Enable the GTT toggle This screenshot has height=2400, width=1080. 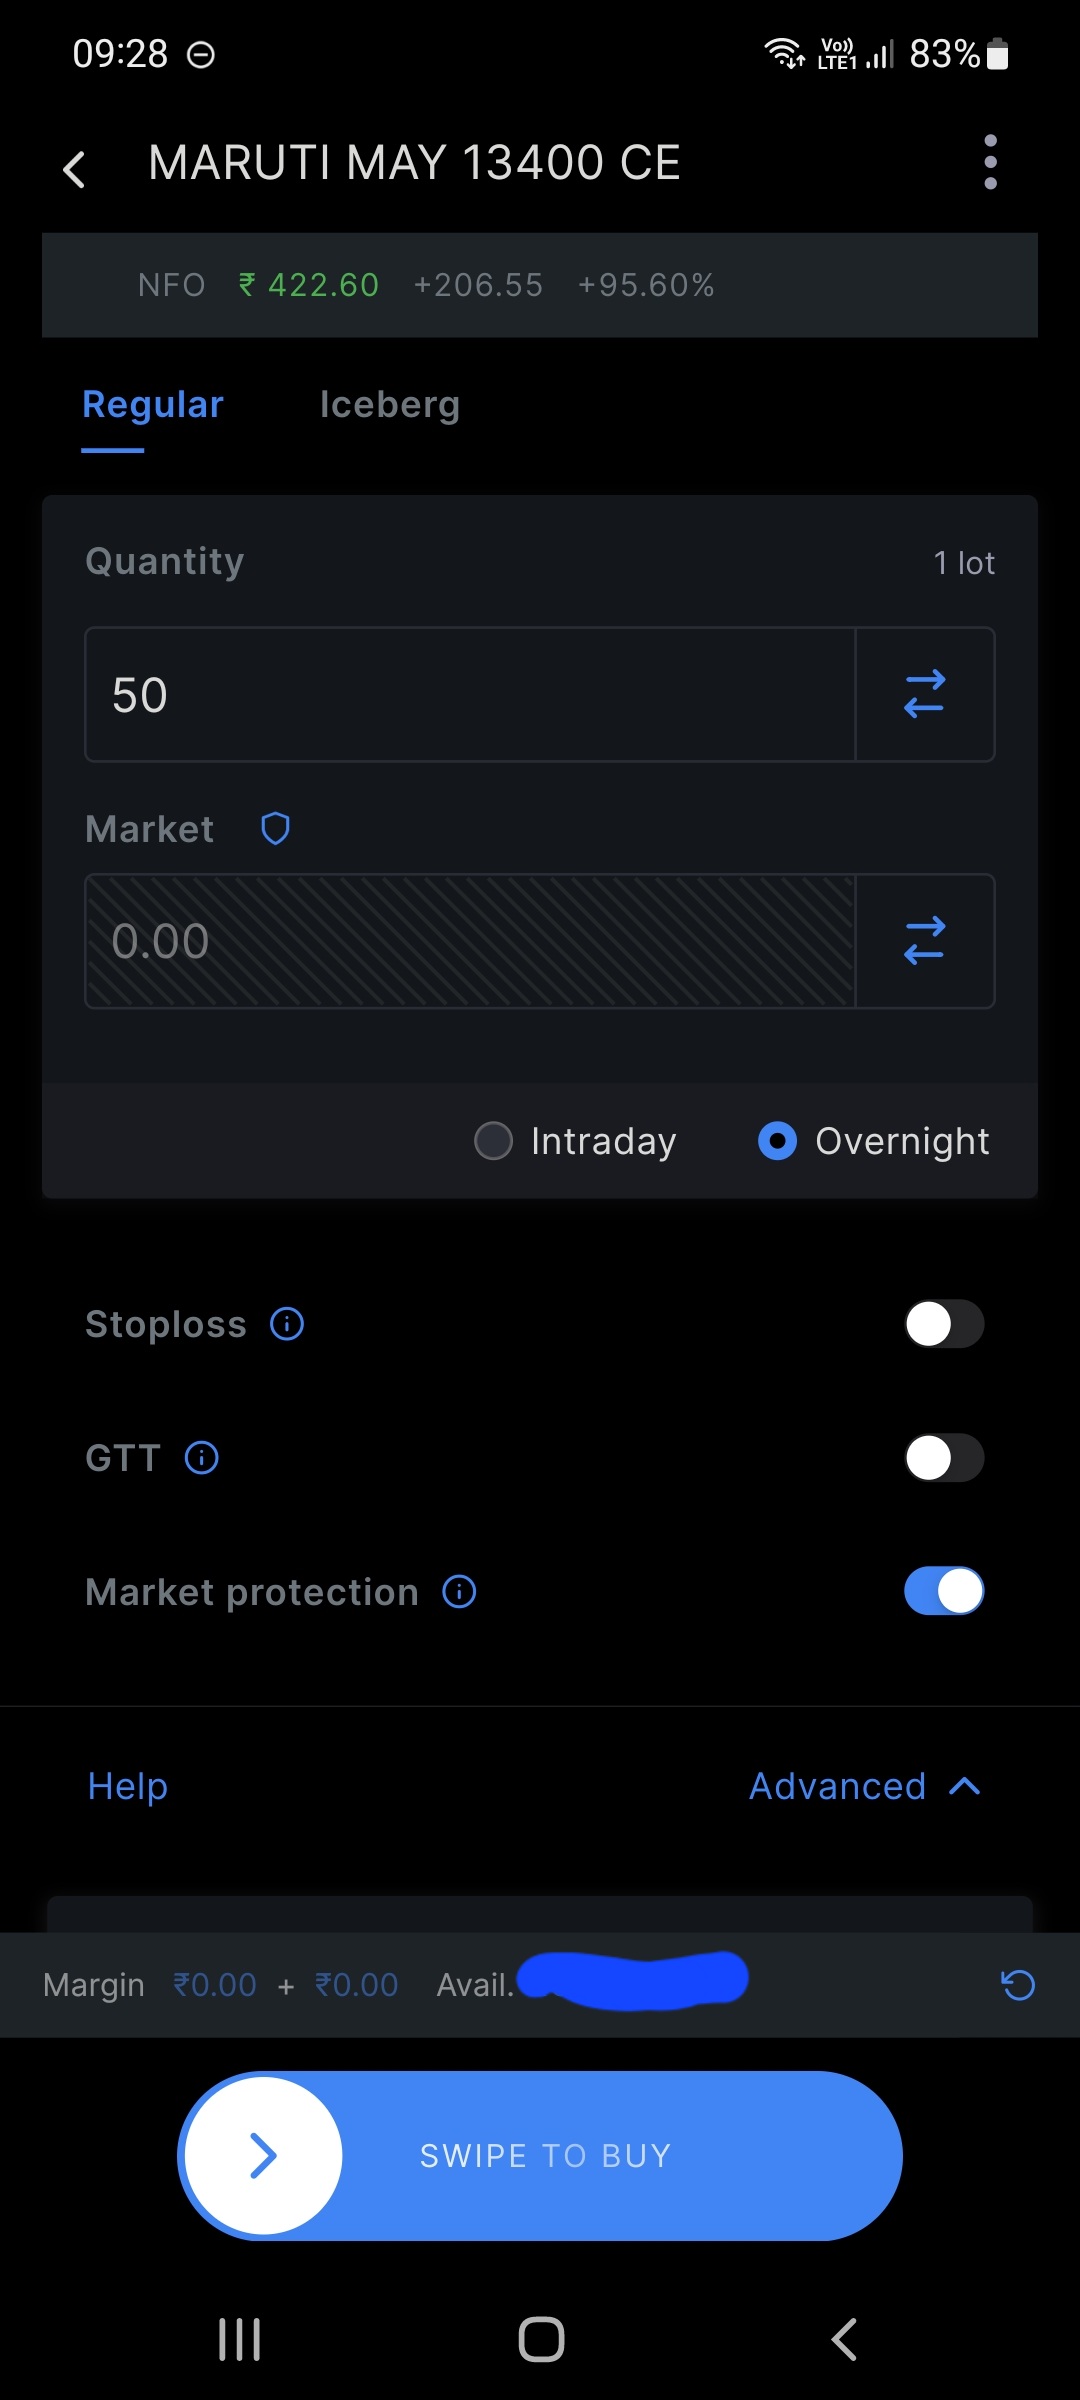tap(944, 1458)
